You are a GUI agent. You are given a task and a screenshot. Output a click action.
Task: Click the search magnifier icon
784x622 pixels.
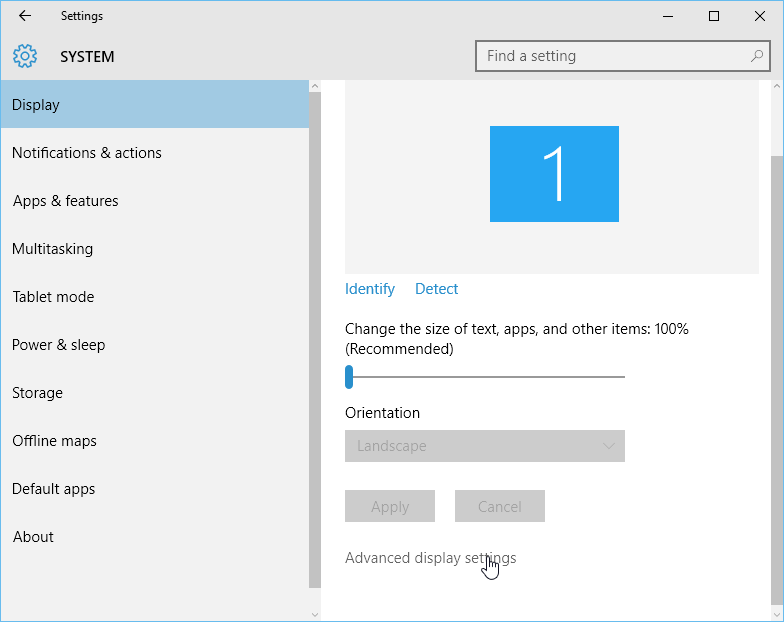click(x=756, y=56)
